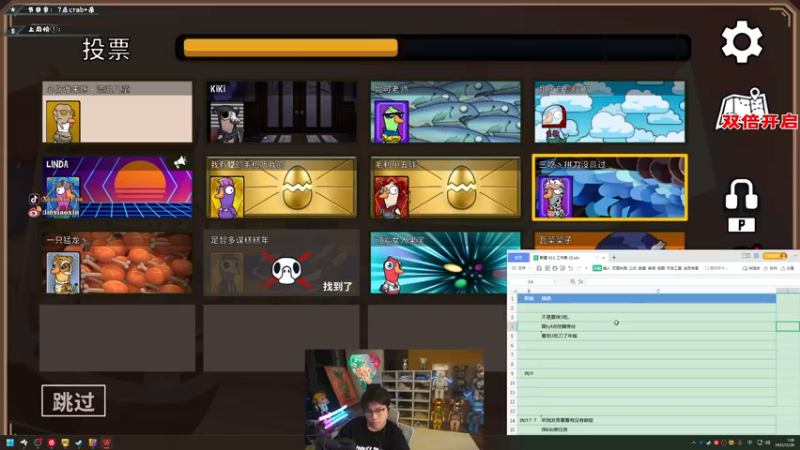The image size is (800, 450).
Task: Open the 视图 ribbon tab in WPS
Action: [x=661, y=268]
